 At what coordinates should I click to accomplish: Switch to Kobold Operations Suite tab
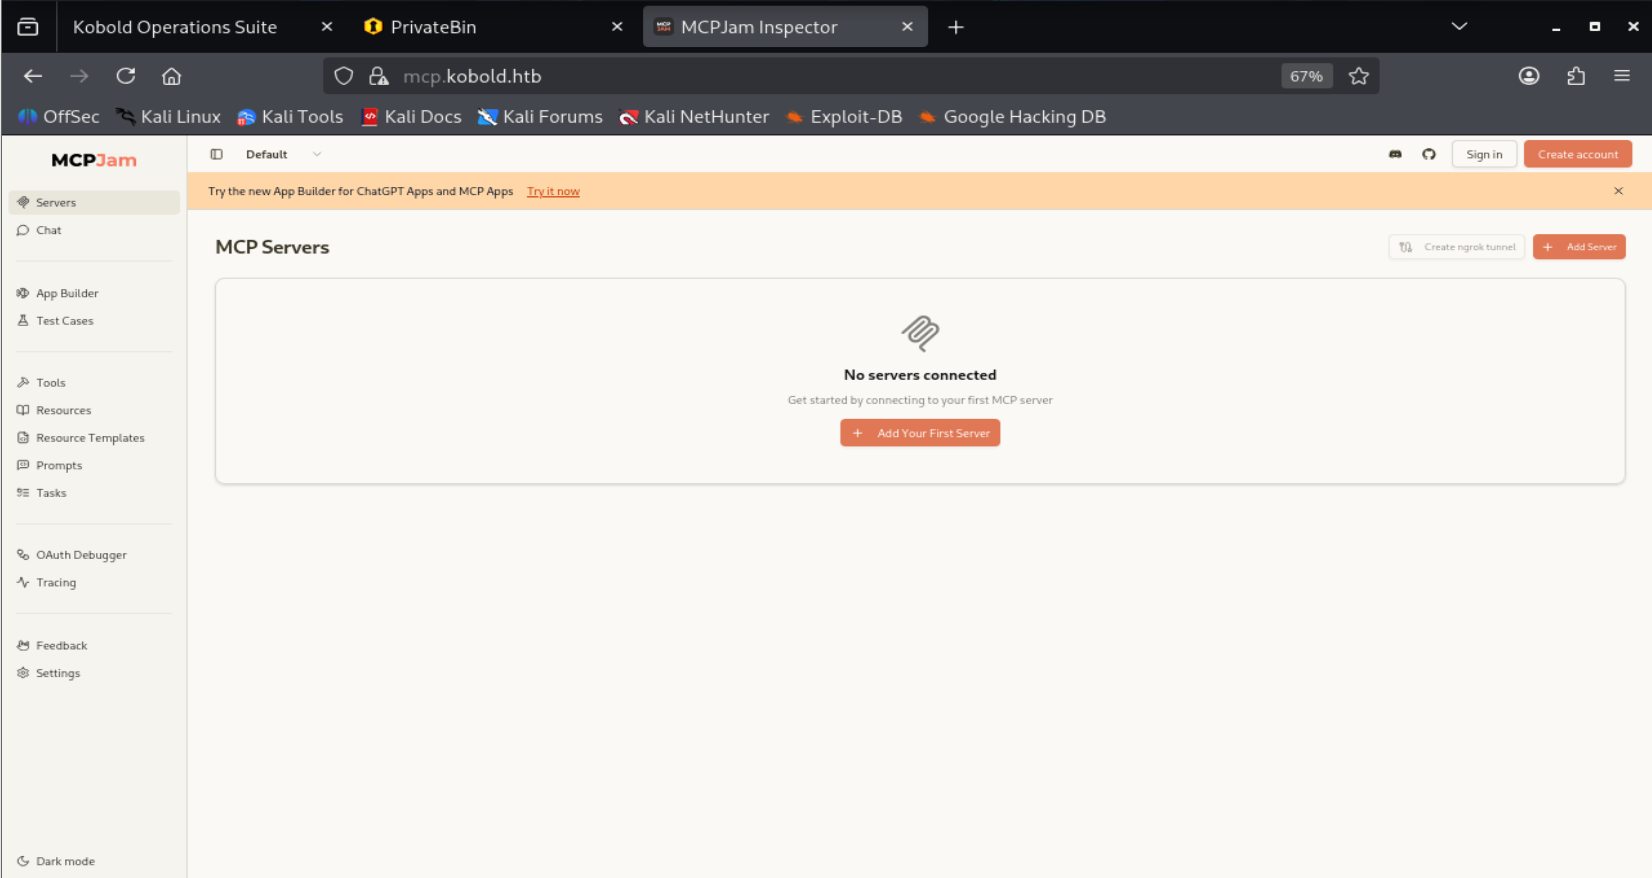pos(200,27)
